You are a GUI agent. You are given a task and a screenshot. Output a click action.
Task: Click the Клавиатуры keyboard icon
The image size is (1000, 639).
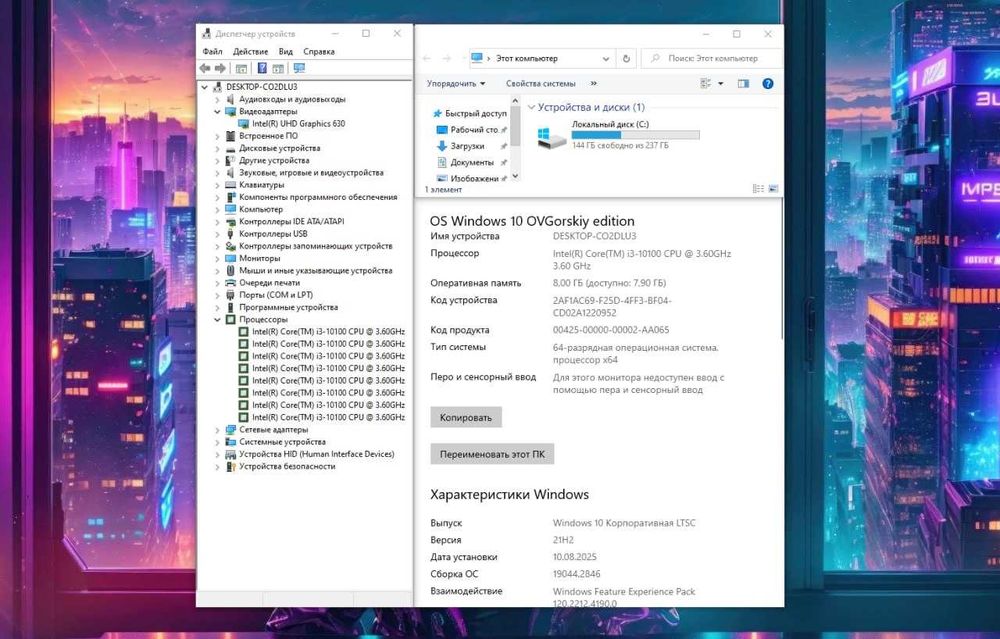(231, 185)
